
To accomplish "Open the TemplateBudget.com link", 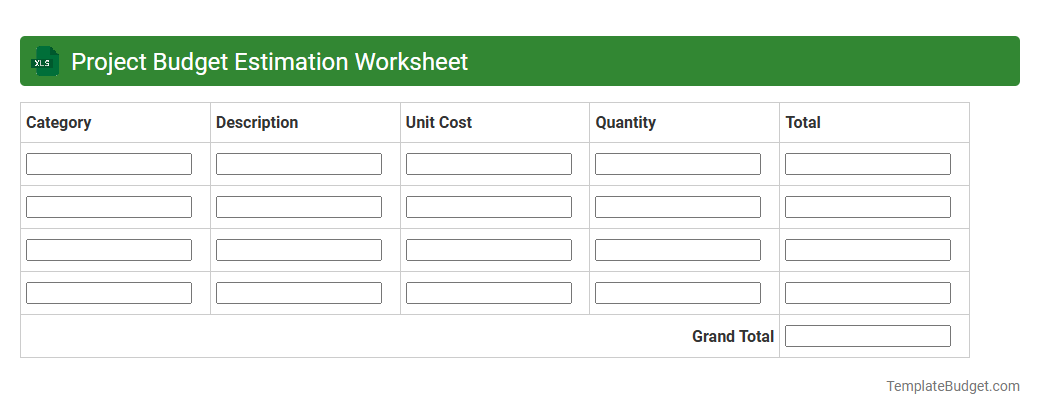I will click(x=953, y=386).
